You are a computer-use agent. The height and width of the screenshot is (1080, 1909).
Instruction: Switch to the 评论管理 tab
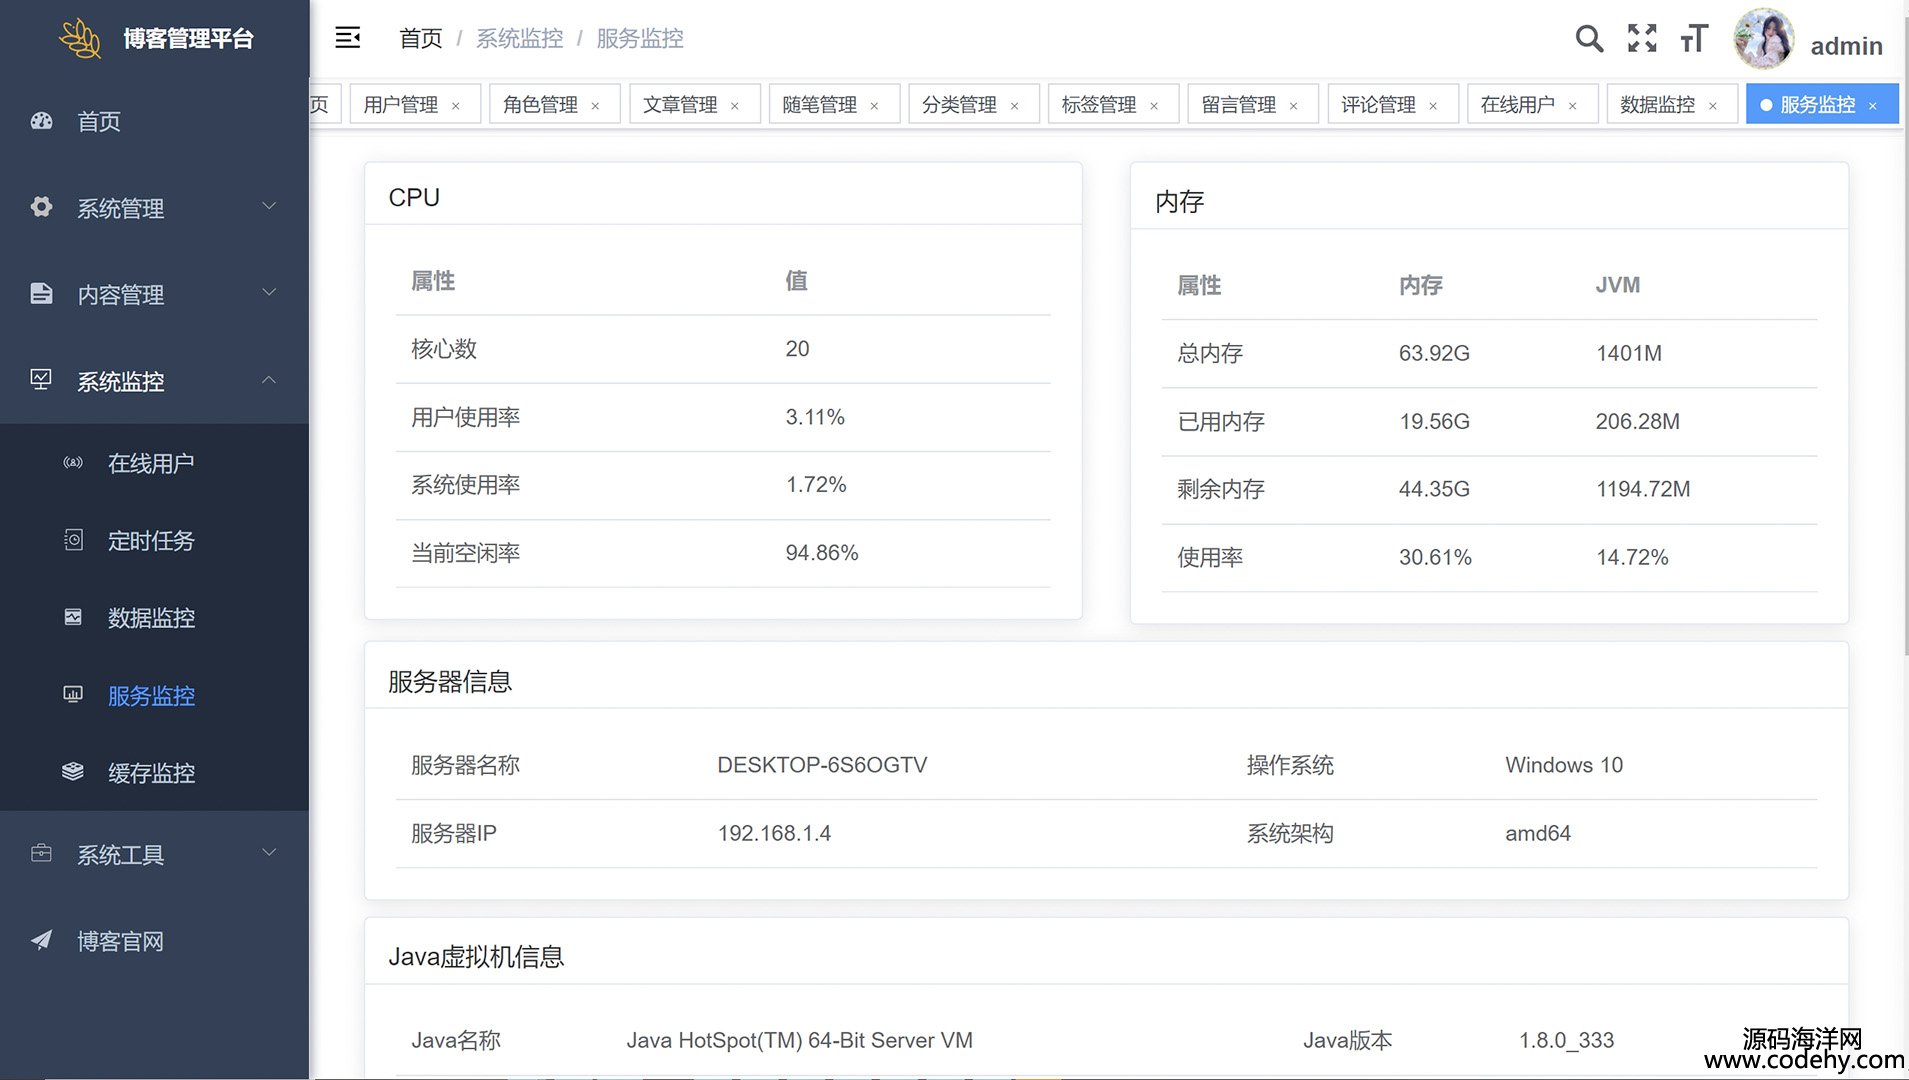1377,105
